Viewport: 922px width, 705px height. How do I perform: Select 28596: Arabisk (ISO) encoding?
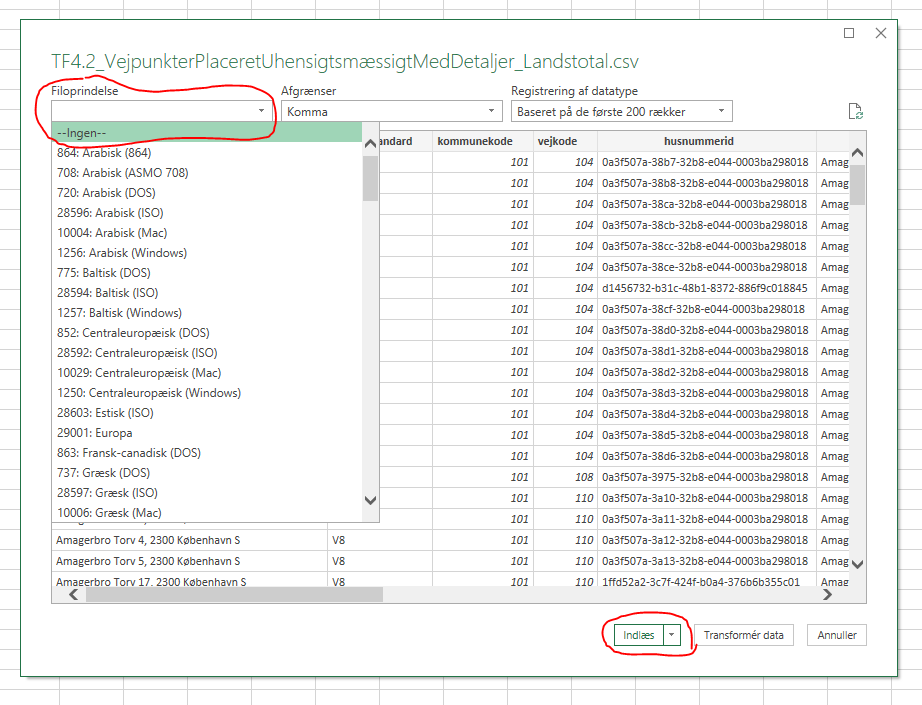(x=206, y=213)
